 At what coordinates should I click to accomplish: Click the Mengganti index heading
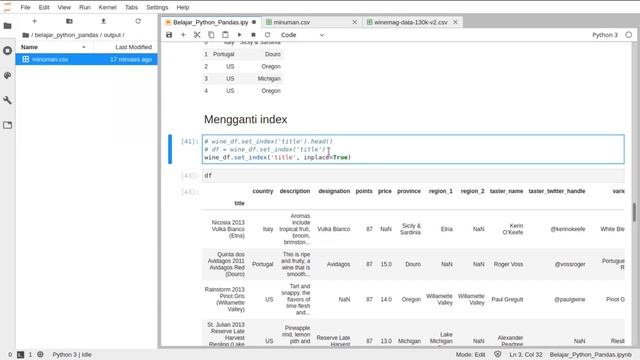click(x=246, y=120)
